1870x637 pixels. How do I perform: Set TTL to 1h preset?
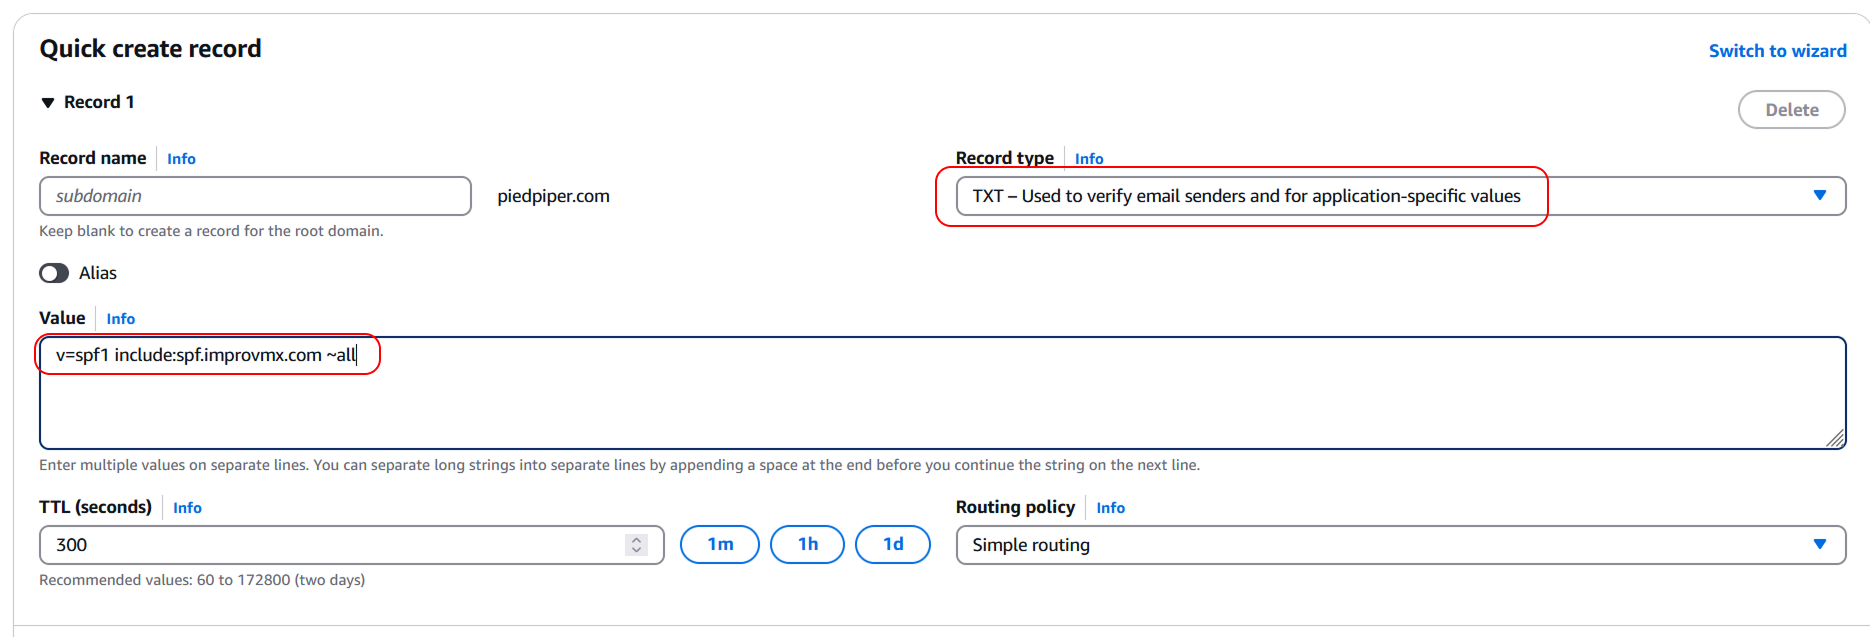pyautogui.click(x=807, y=545)
